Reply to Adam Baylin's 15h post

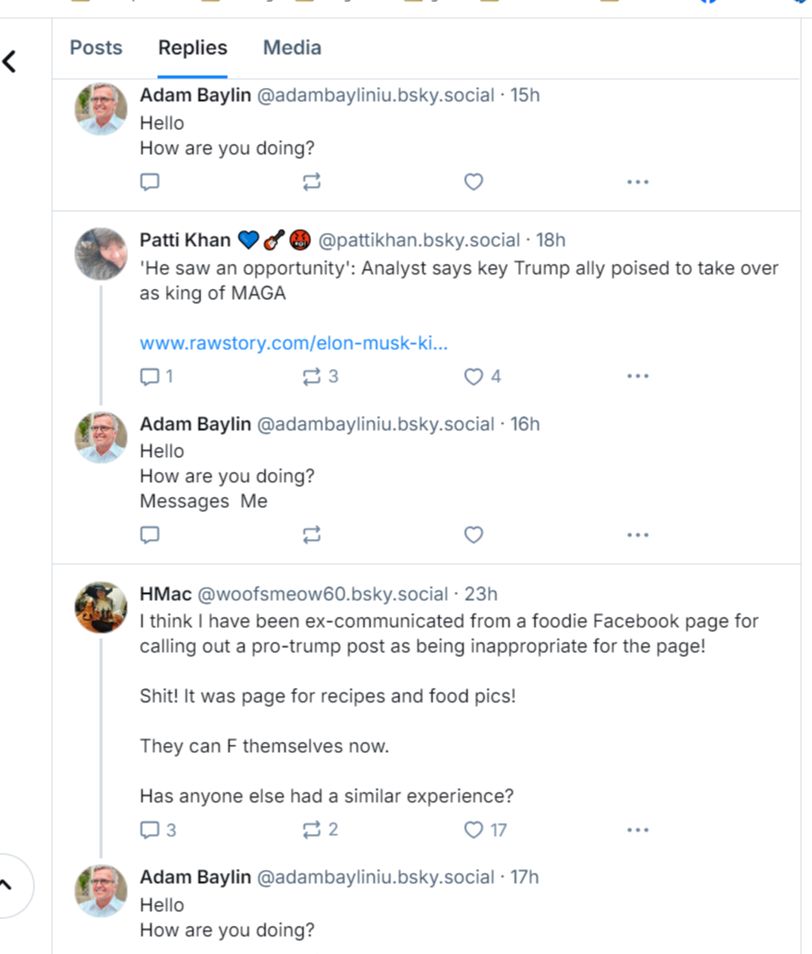(x=150, y=182)
